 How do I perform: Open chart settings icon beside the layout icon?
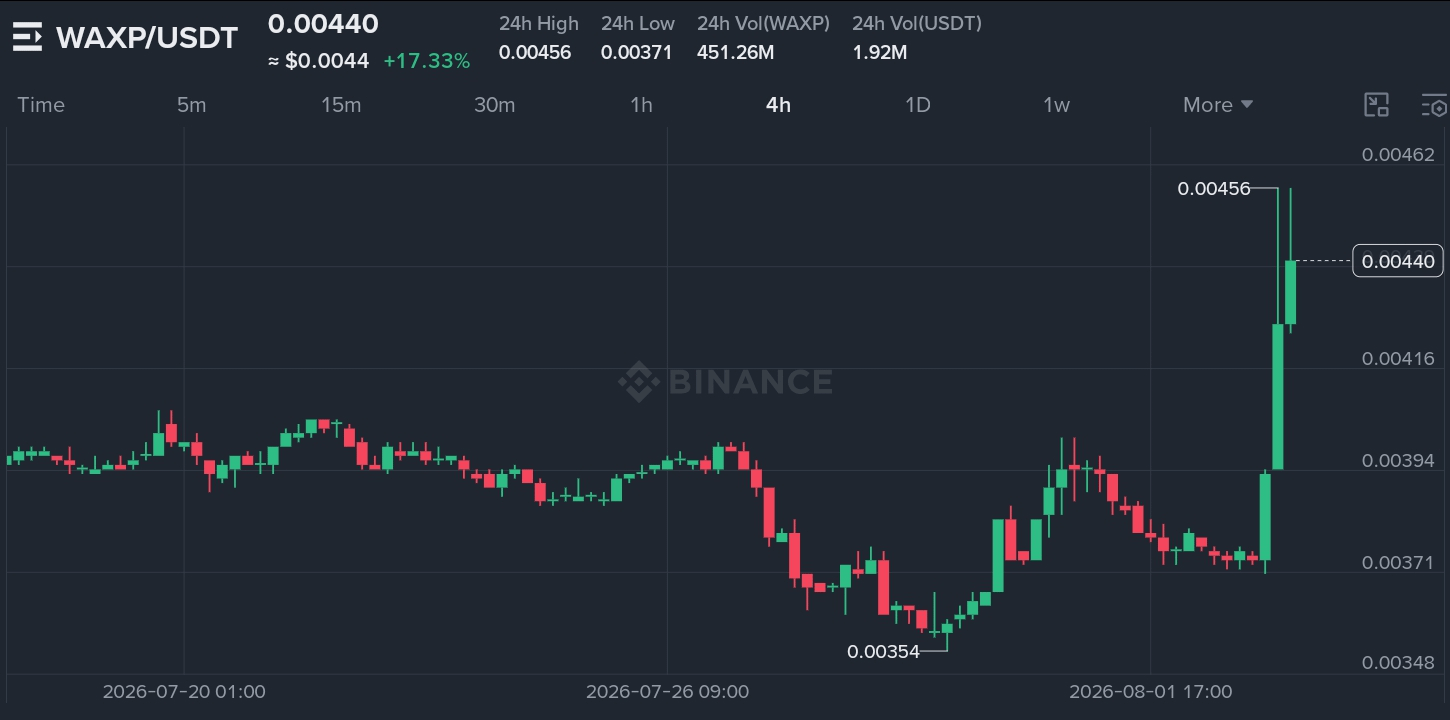point(1434,105)
